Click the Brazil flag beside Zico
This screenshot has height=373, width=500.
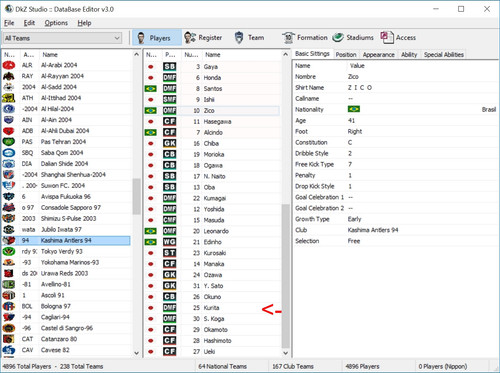[x=151, y=110]
